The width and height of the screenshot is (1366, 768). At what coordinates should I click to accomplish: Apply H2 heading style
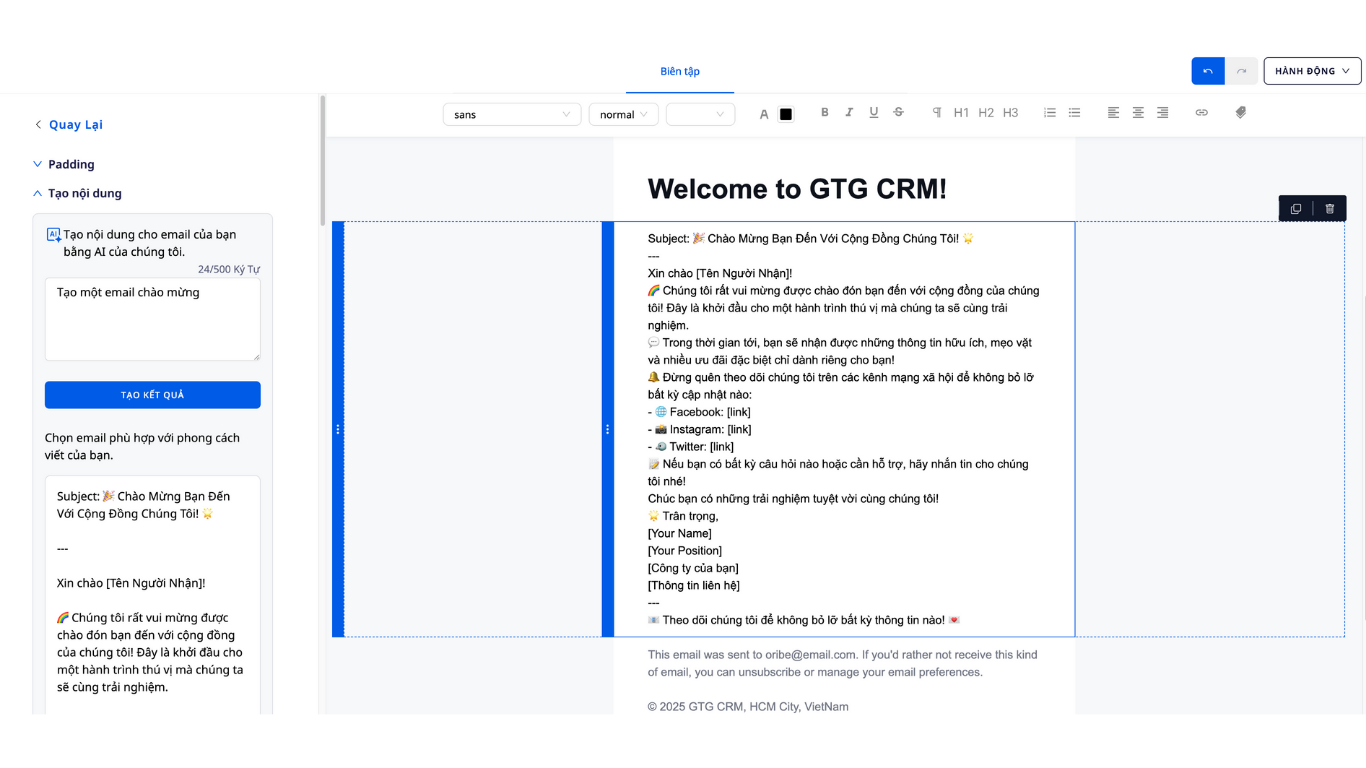(x=986, y=113)
